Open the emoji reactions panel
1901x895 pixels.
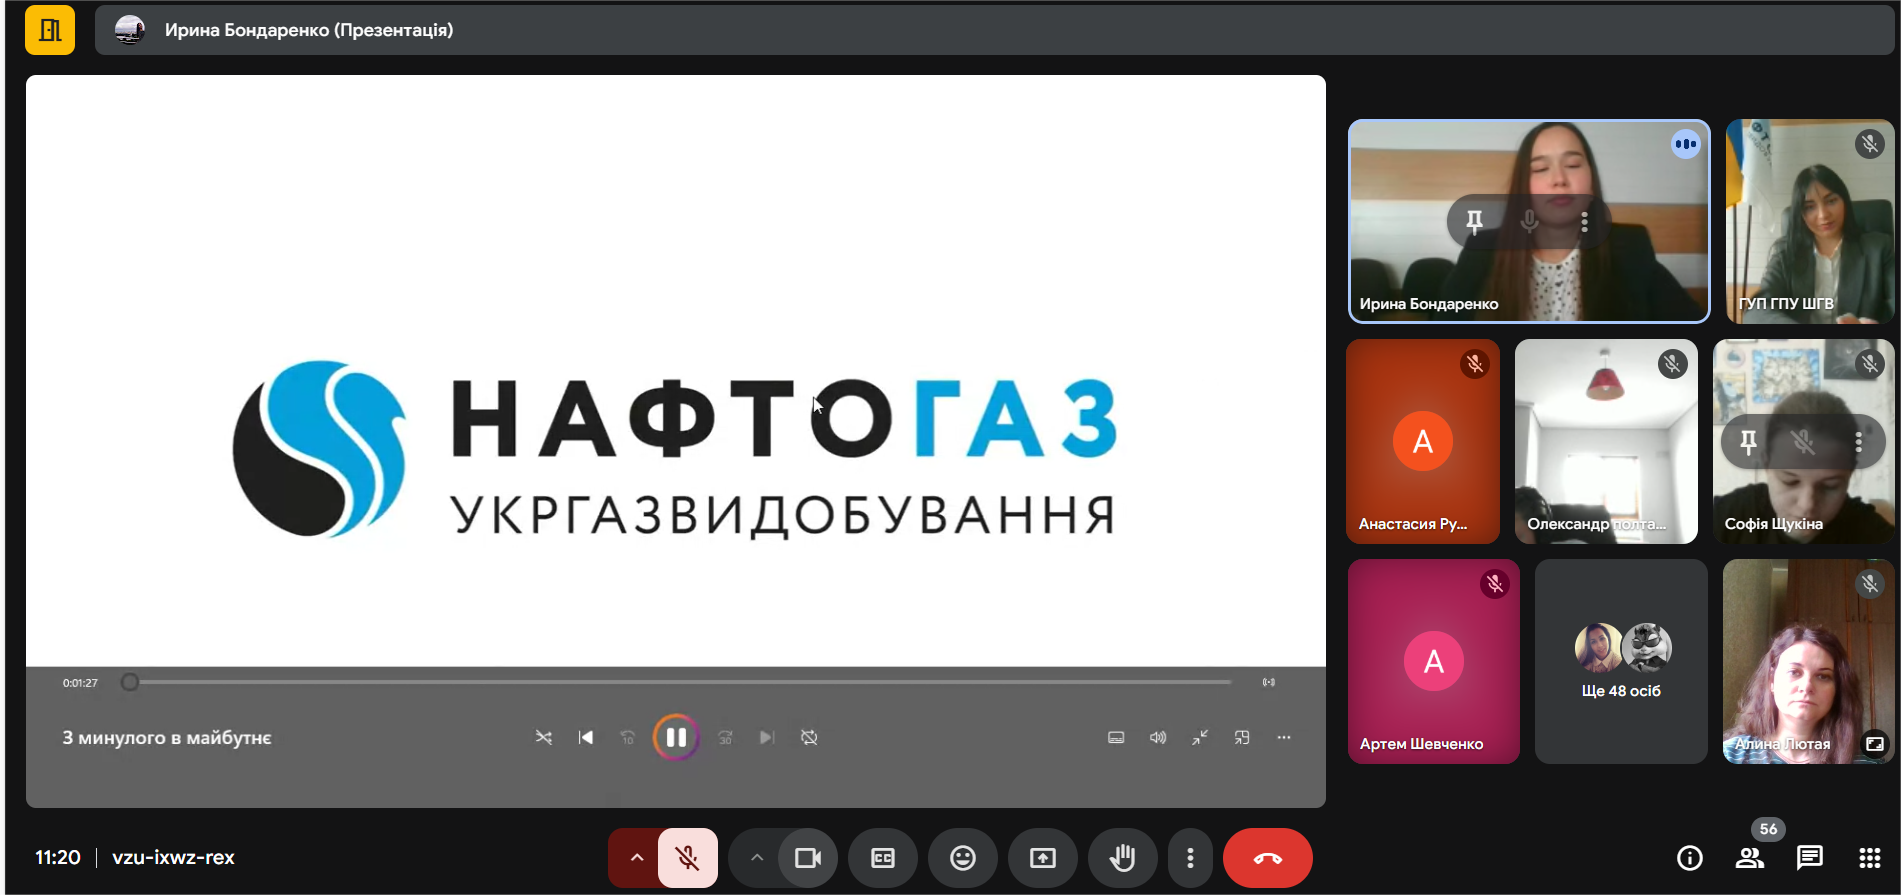pos(963,858)
